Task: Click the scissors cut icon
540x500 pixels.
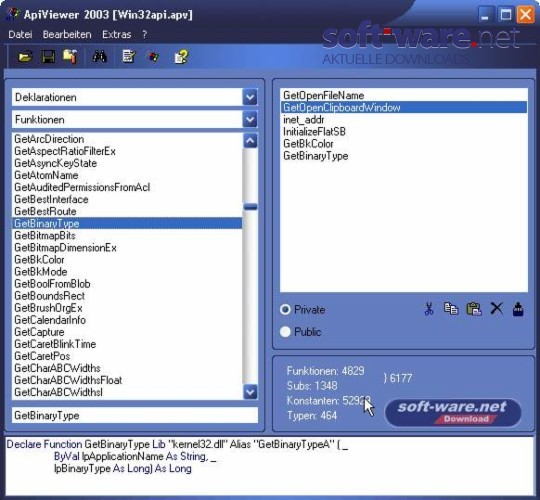Action: click(429, 309)
